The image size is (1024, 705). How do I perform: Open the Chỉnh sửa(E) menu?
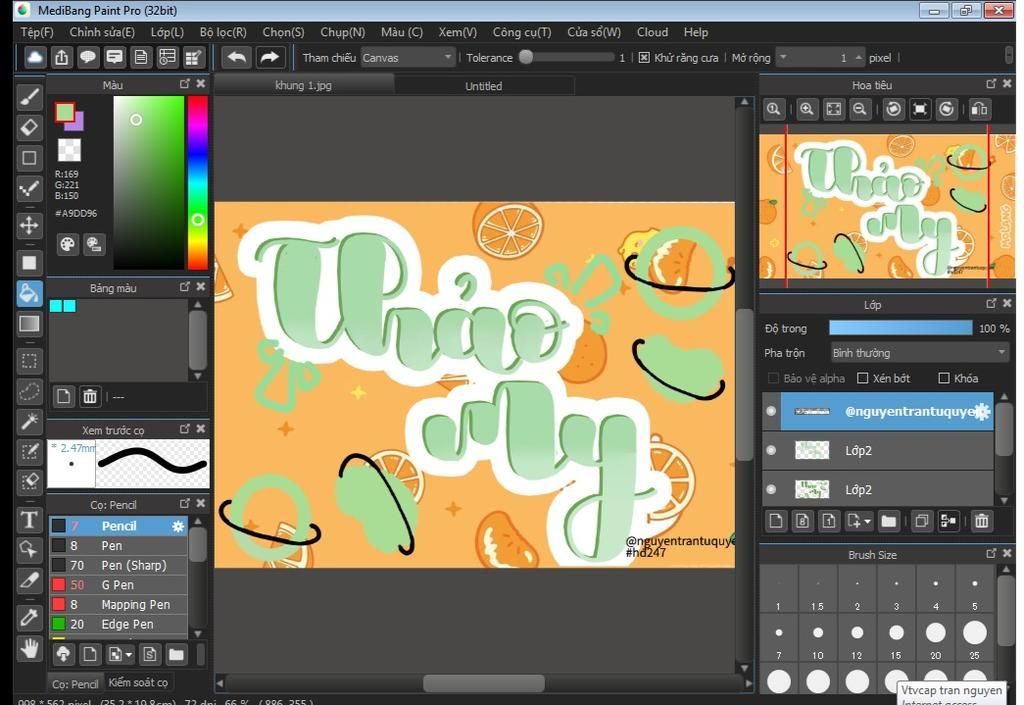(x=102, y=32)
